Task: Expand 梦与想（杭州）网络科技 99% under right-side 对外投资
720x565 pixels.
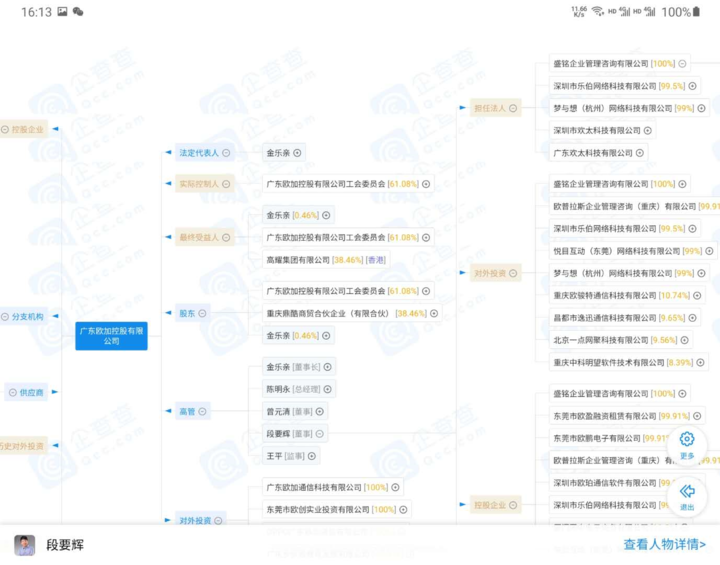Action: coord(702,273)
